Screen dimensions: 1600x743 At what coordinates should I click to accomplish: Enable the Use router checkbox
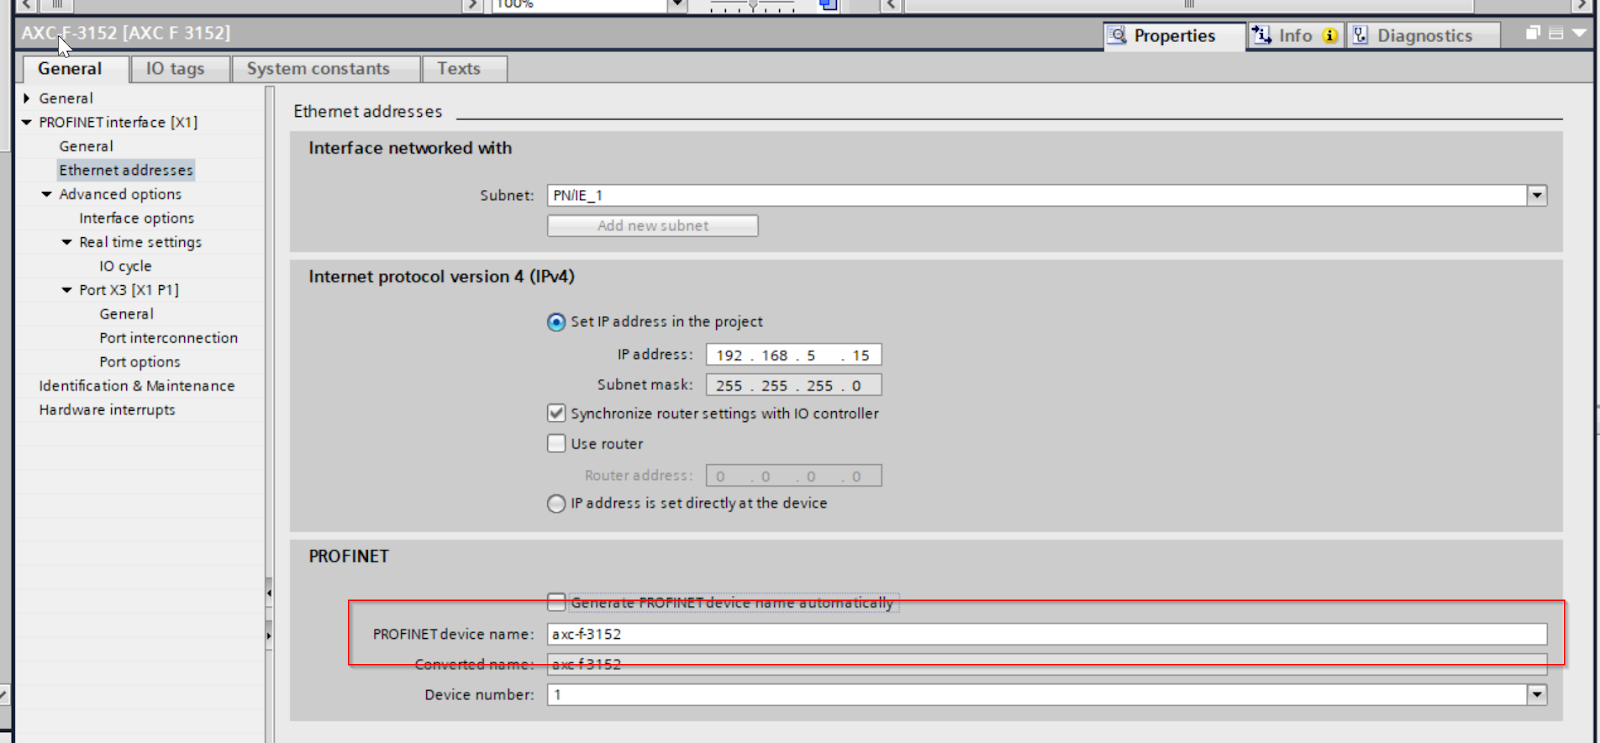(557, 443)
